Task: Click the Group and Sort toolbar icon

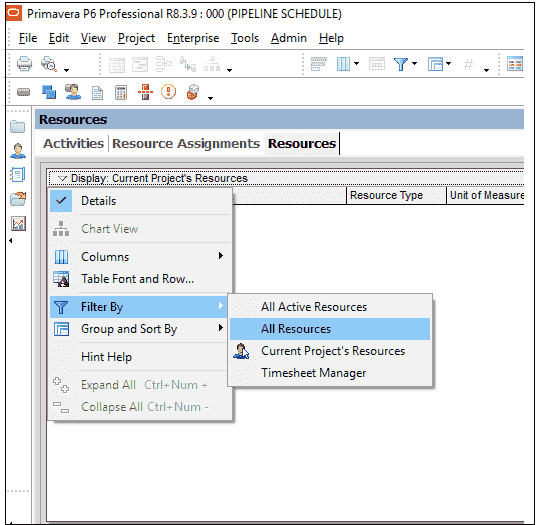Action: point(435,64)
